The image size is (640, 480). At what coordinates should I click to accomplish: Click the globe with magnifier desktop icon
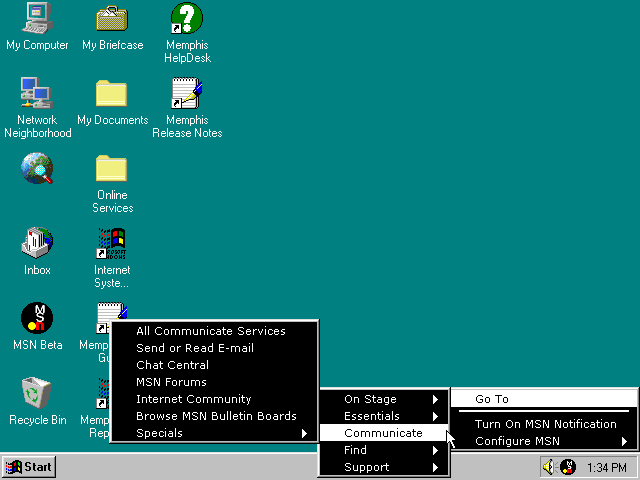[x=37, y=168]
